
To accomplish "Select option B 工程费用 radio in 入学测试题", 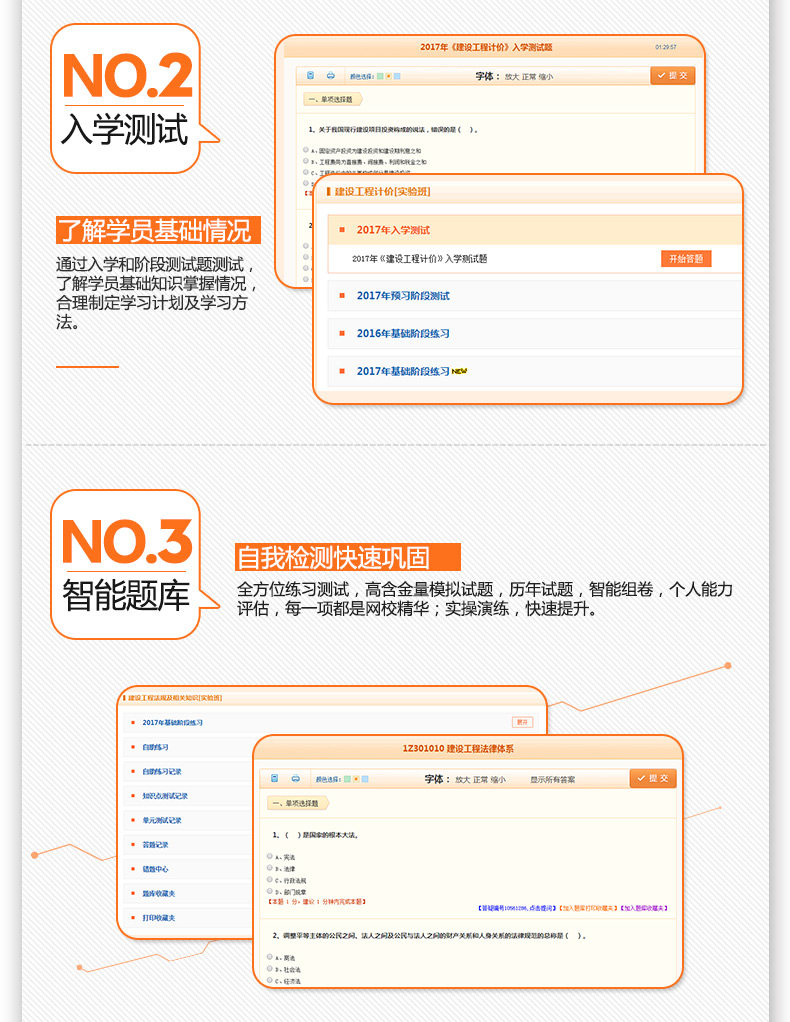I will 306,161.
